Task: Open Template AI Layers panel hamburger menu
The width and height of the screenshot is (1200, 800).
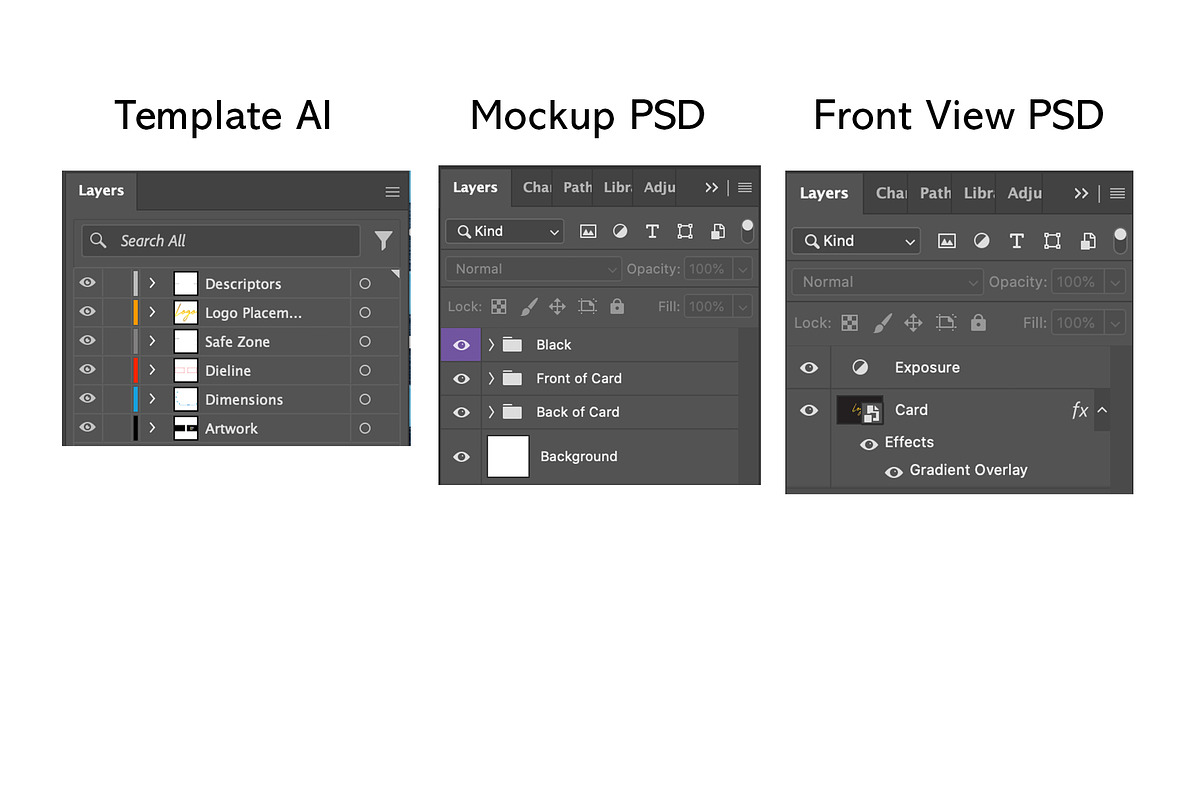Action: point(393,191)
